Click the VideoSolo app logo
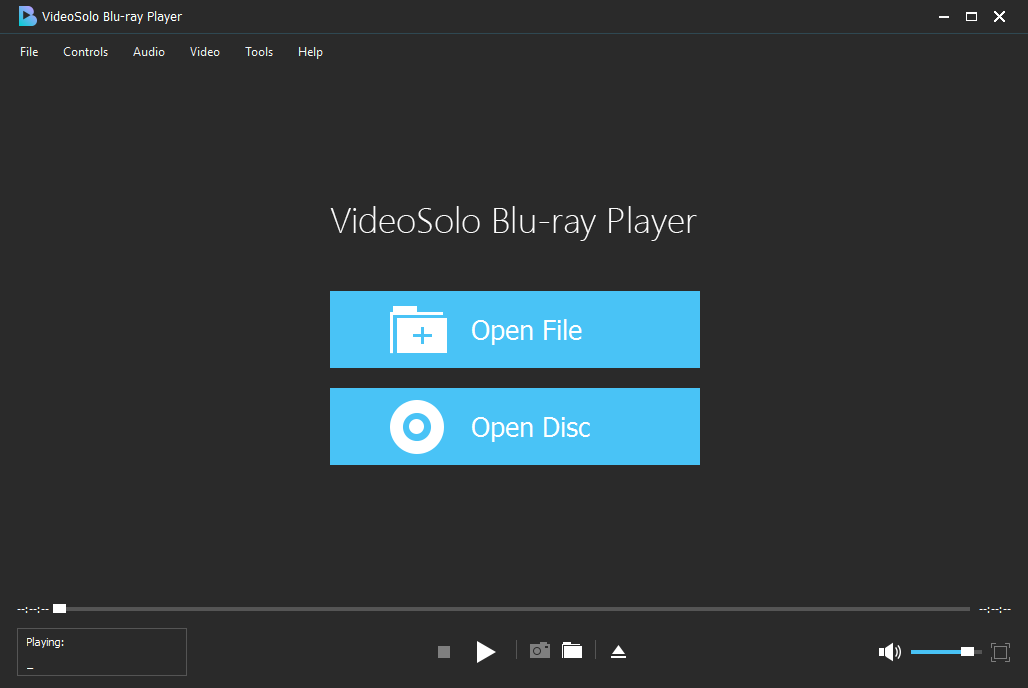 pyautogui.click(x=28, y=16)
